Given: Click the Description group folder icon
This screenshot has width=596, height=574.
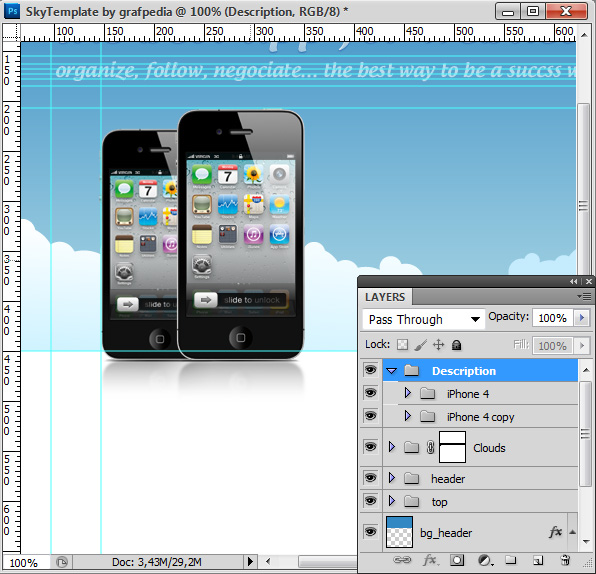Looking at the screenshot, I should tap(411, 370).
